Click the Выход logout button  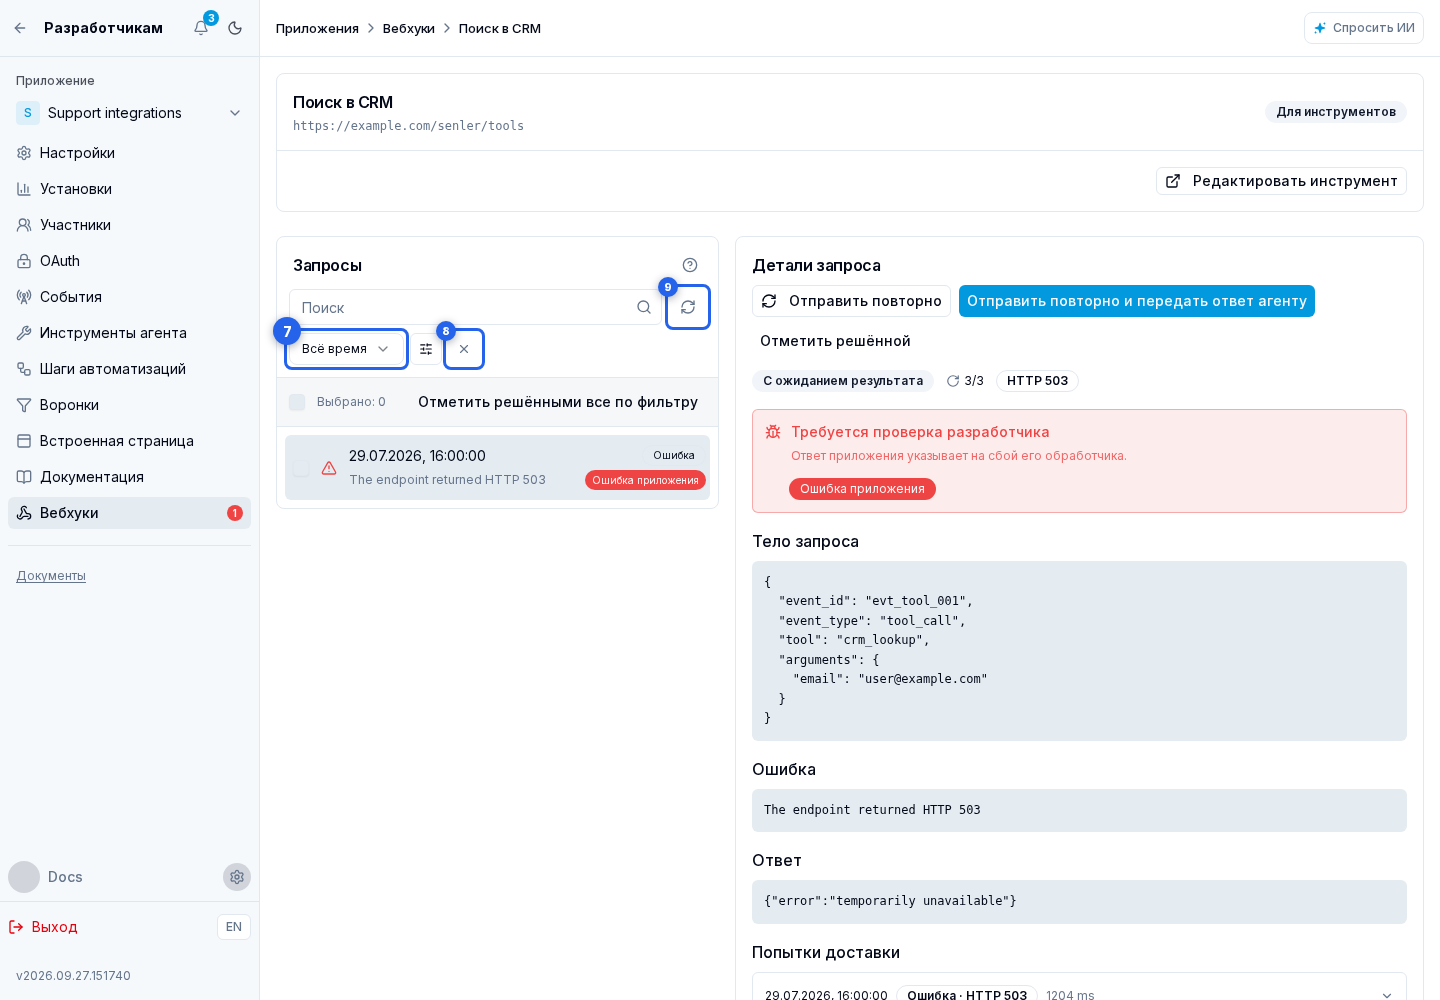tap(43, 927)
